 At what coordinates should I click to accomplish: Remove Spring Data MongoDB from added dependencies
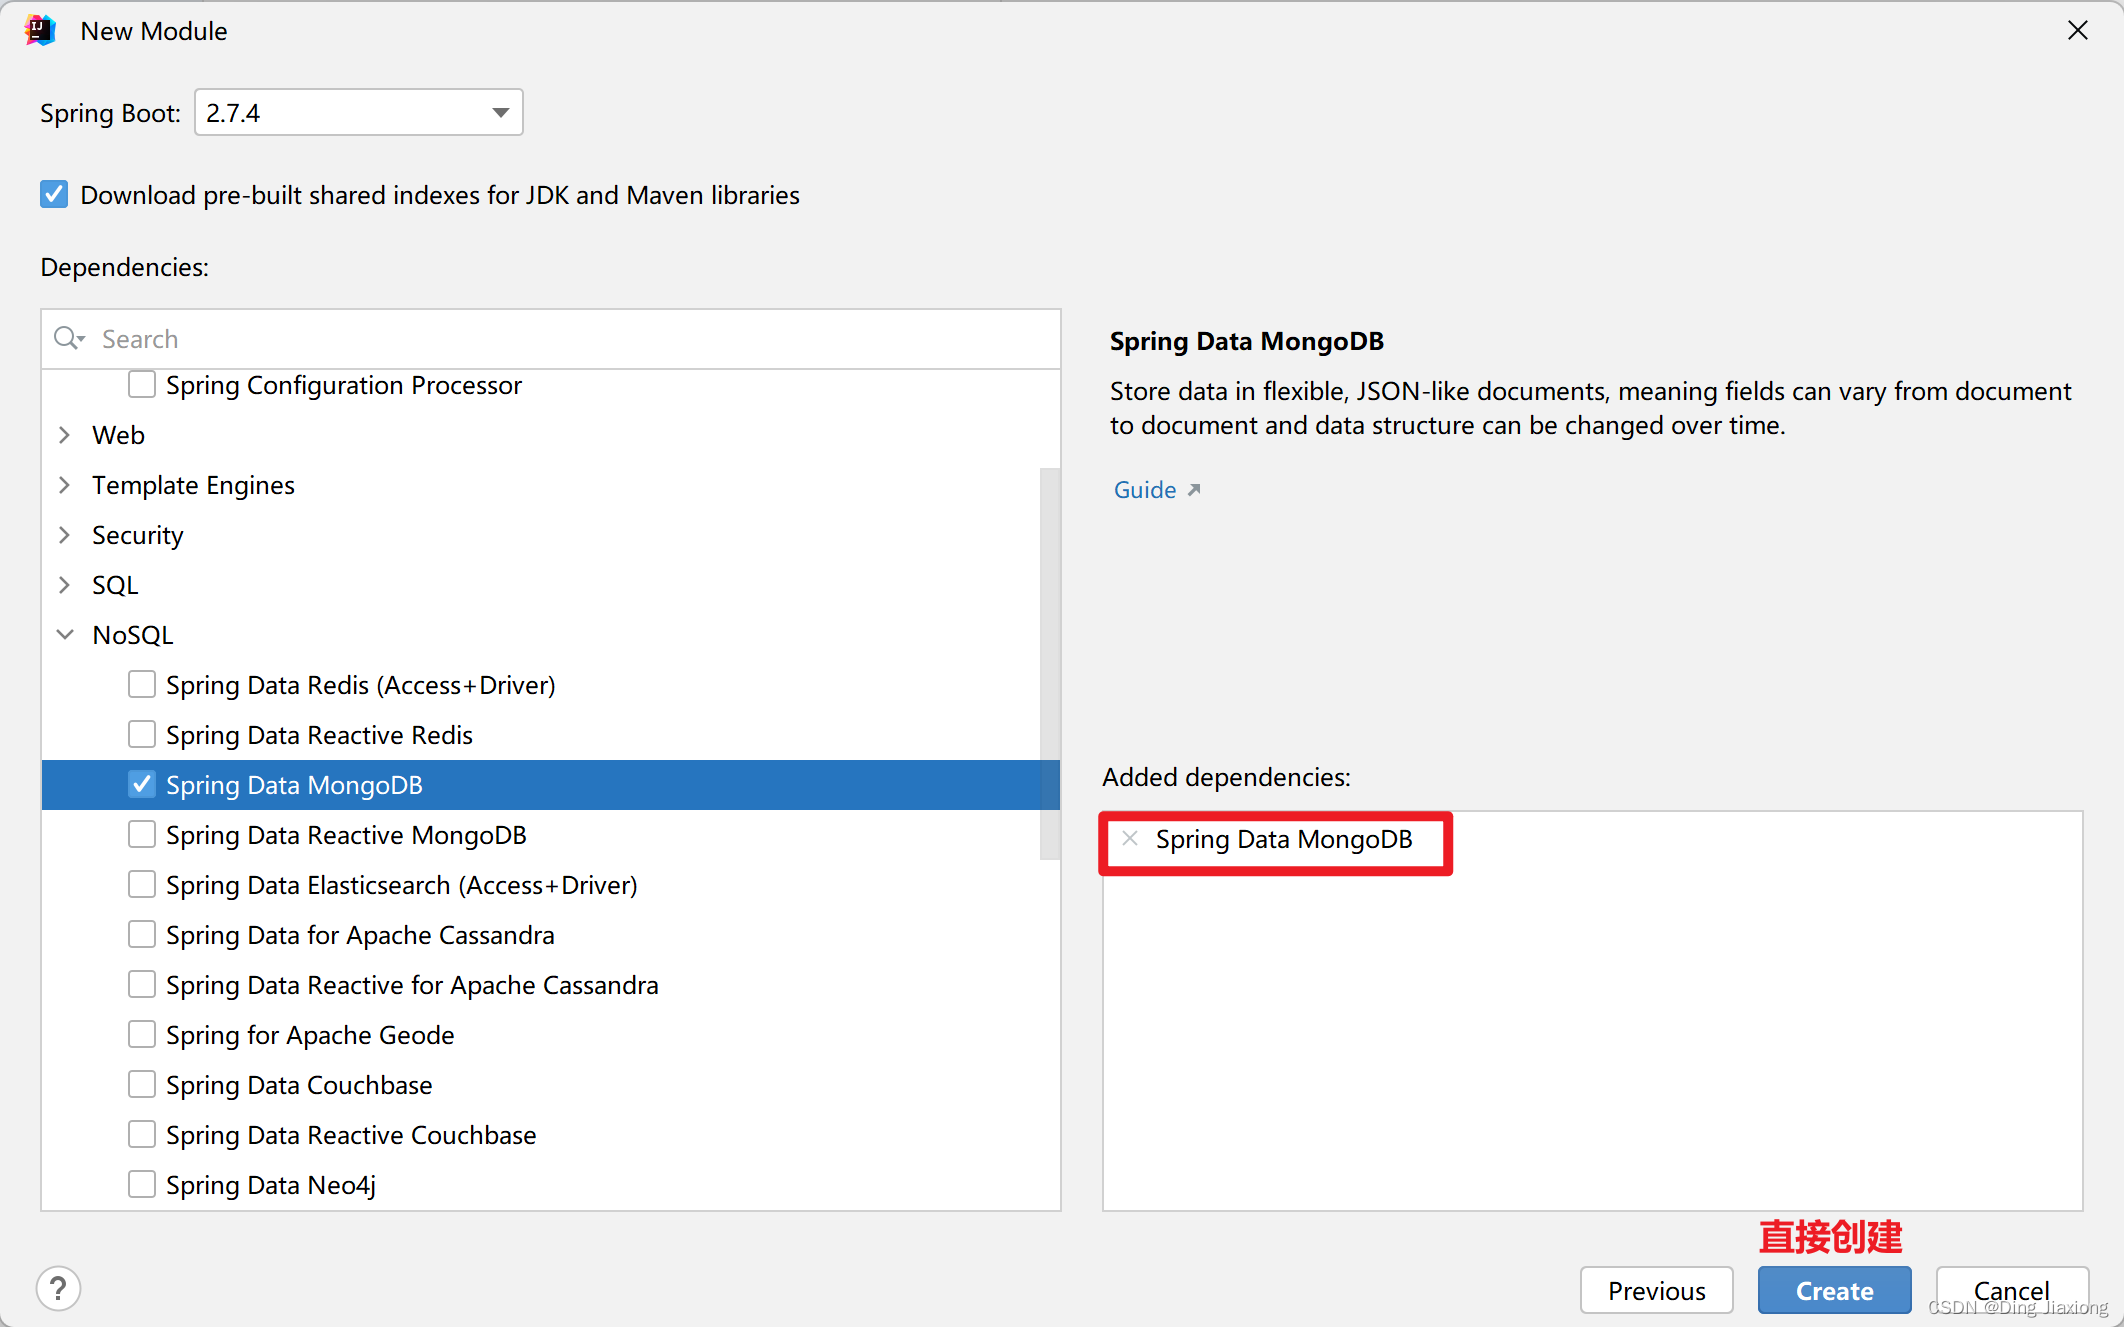click(x=1130, y=838)
